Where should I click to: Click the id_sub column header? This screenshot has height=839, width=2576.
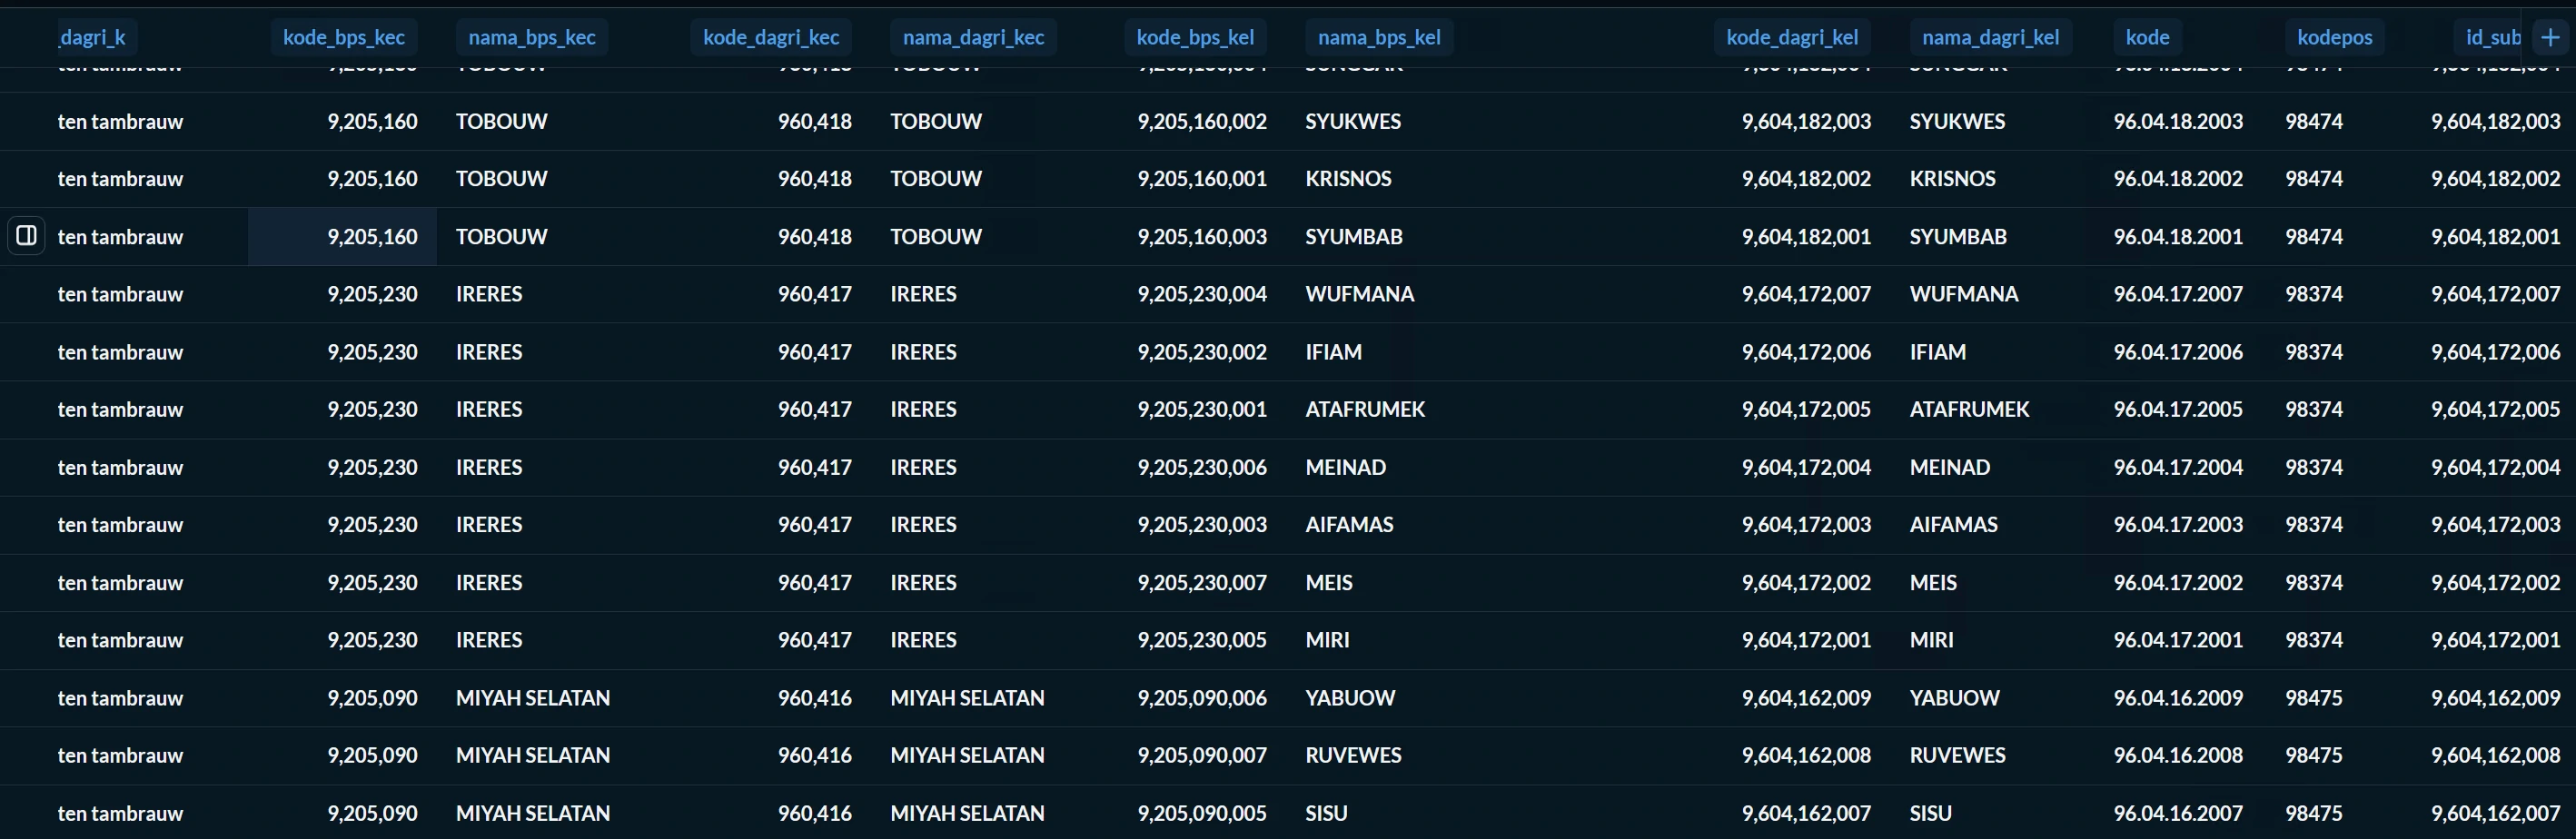coord(2492,37)
